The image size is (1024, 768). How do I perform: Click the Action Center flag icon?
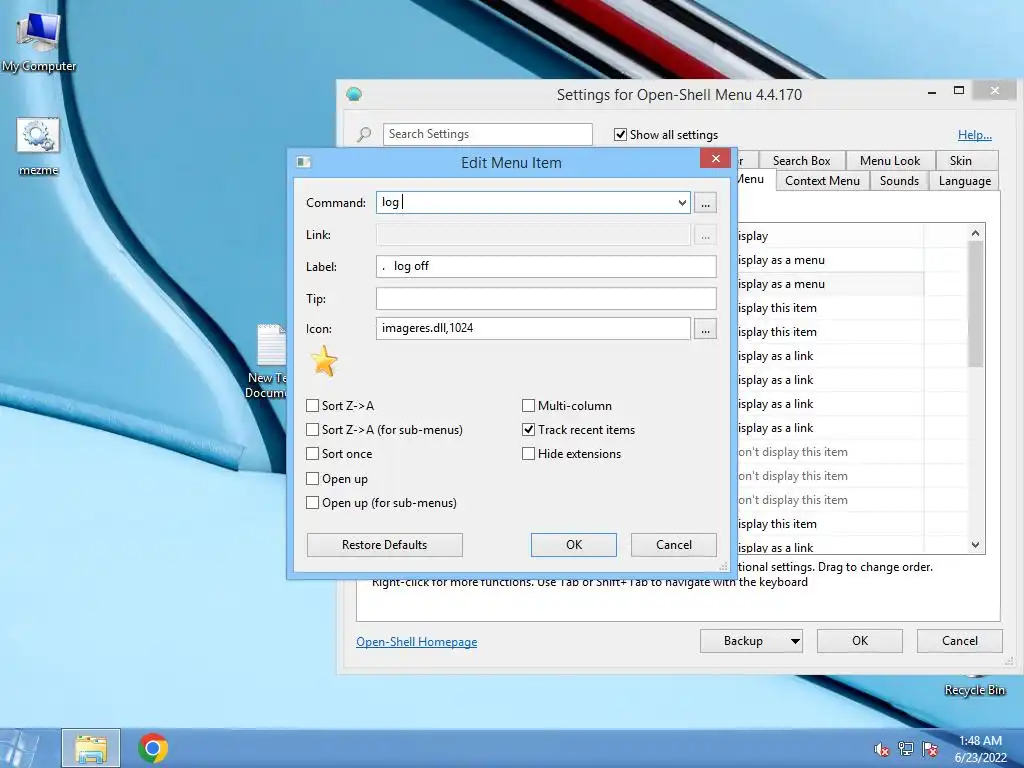coord(930,749)
